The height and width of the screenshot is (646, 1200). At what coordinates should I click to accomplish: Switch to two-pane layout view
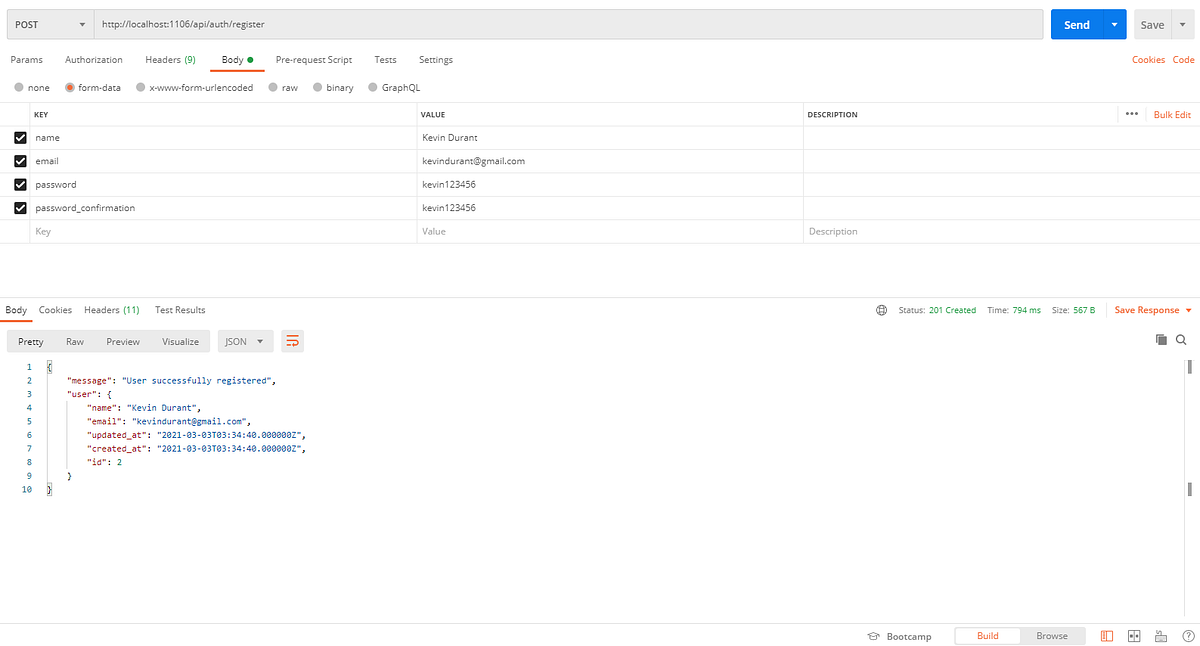1134,636
